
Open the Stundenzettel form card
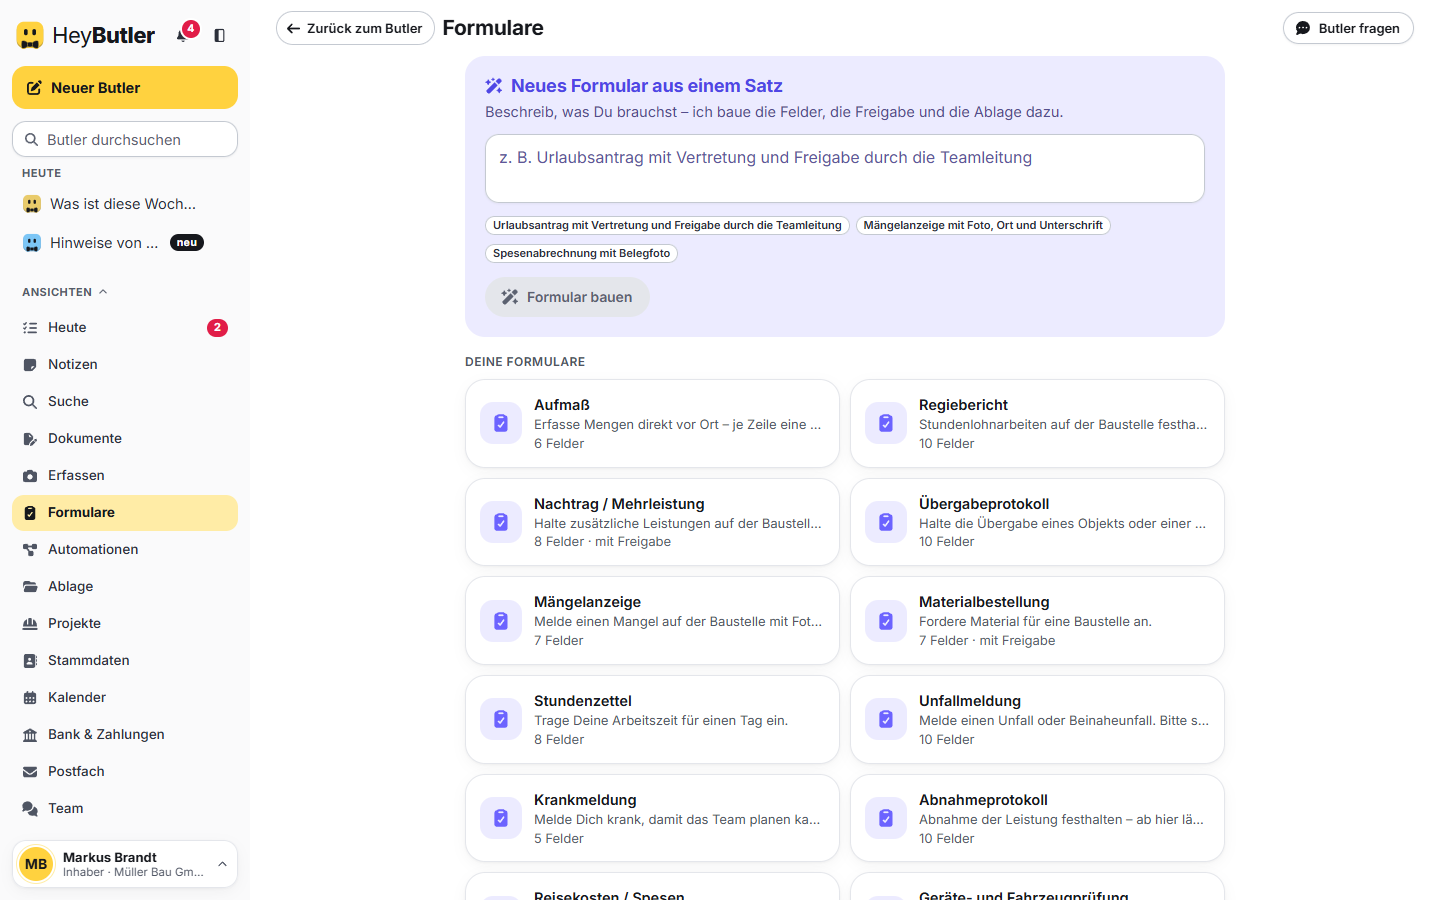652,719
